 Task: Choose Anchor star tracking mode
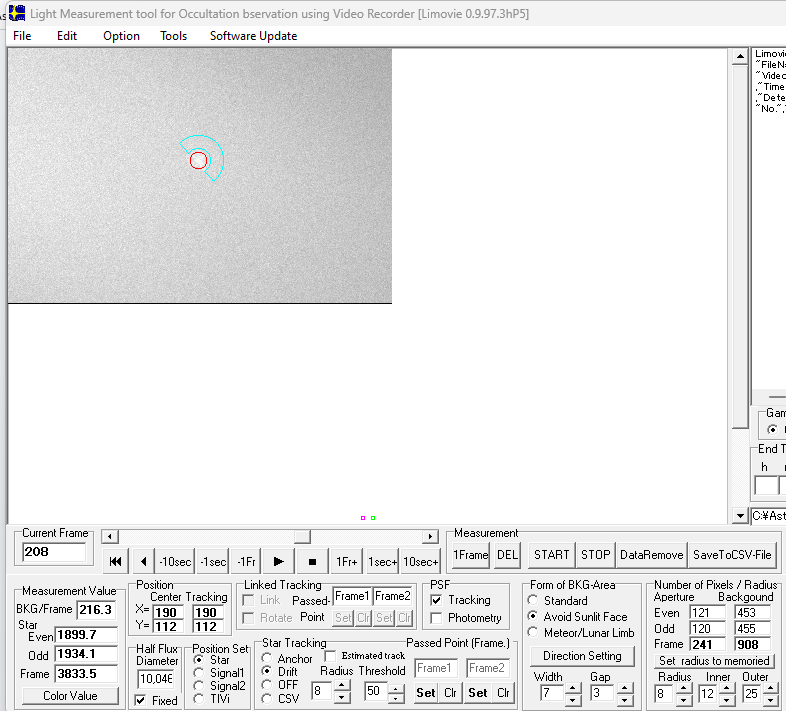[x=267, y=659]
